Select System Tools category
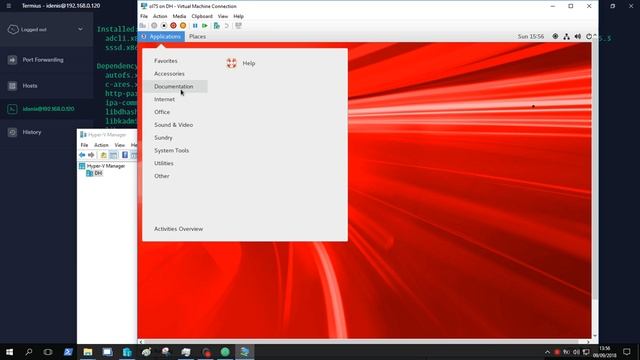 click(171, 150)
